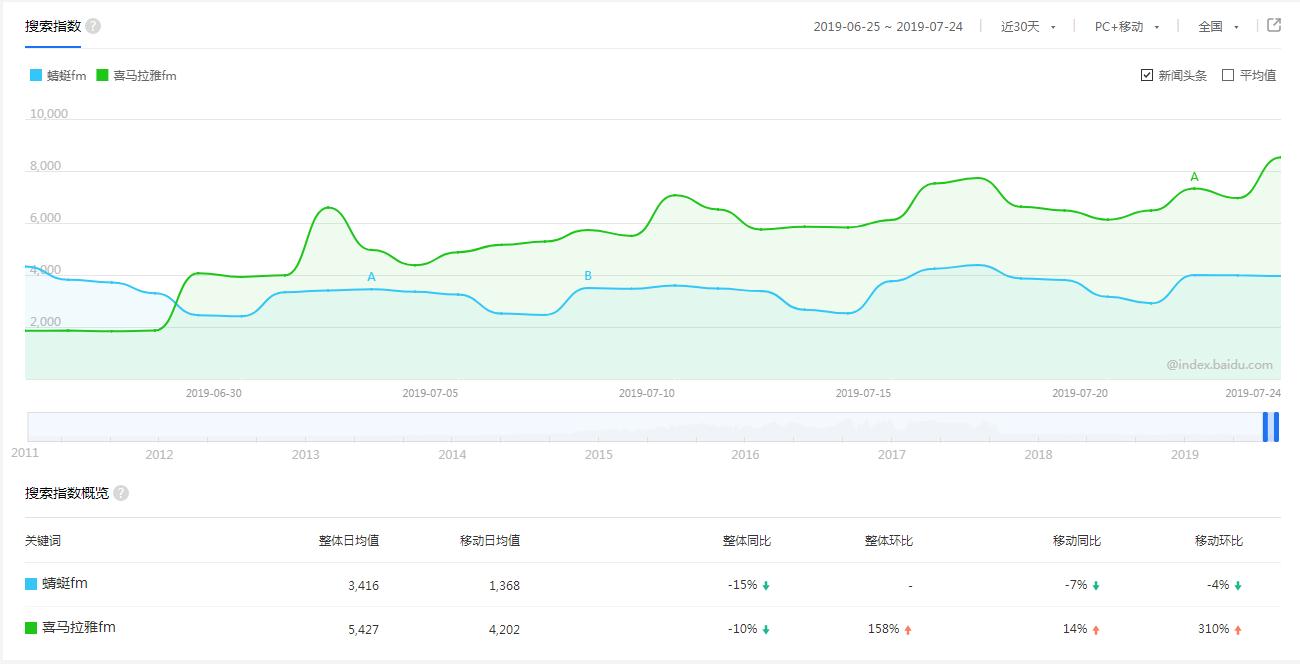Enable the 平均值 checkbox
This screenshot has height=664, width=1300.
(x=1228, y=75)
